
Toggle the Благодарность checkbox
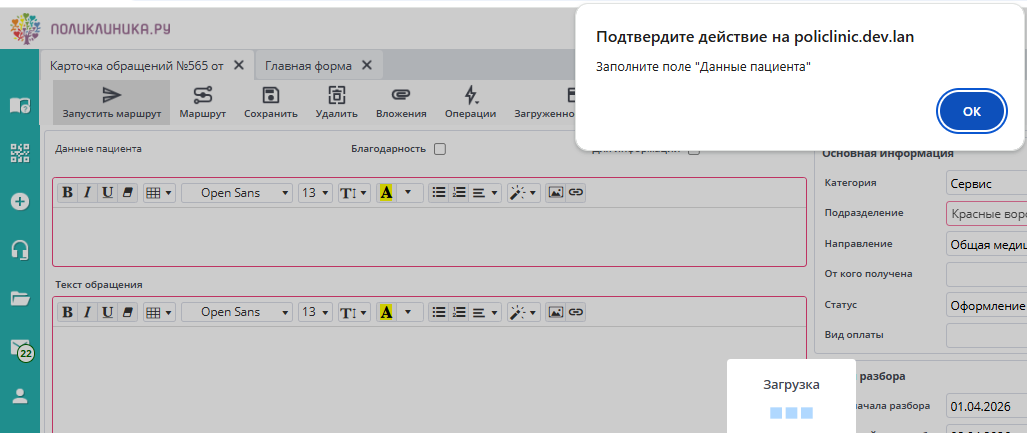pos(440,149)
